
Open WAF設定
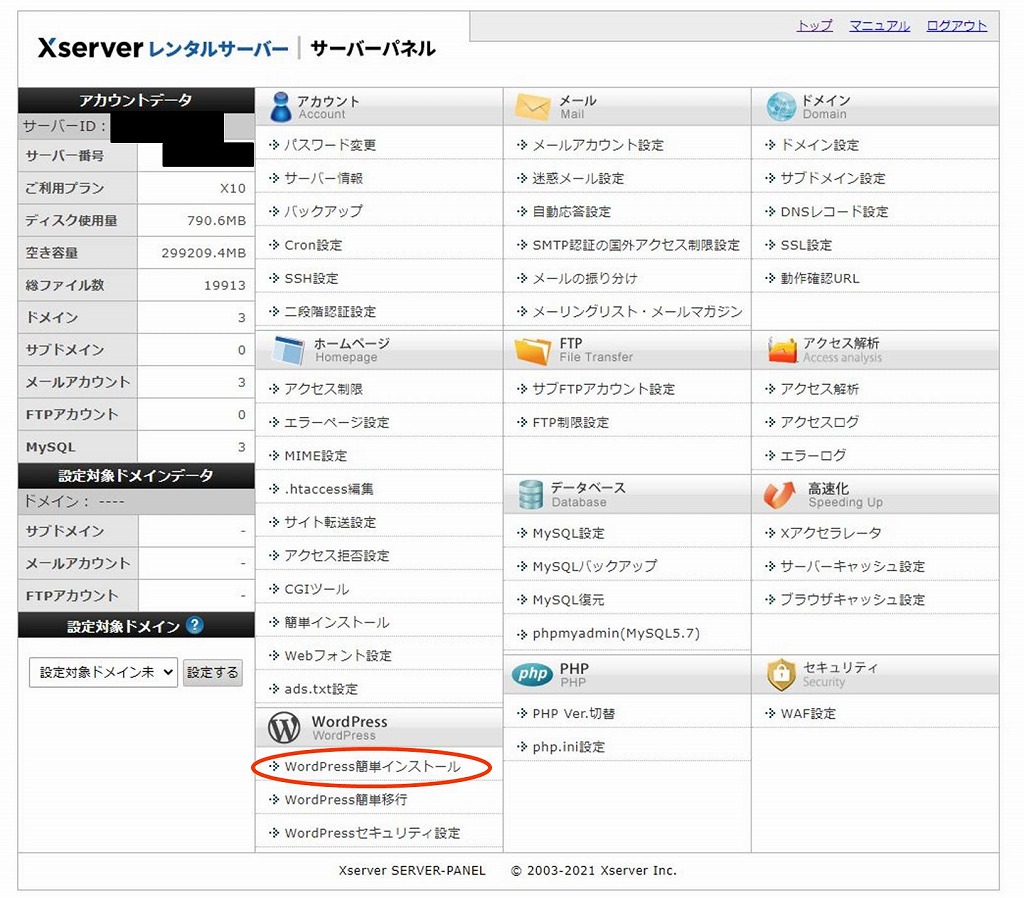click(808, 714)
